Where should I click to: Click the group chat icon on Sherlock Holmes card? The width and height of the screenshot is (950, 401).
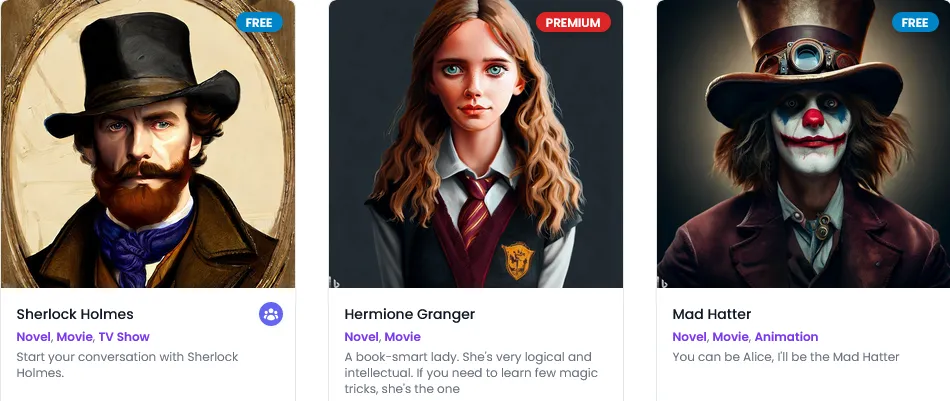point(271,314)
